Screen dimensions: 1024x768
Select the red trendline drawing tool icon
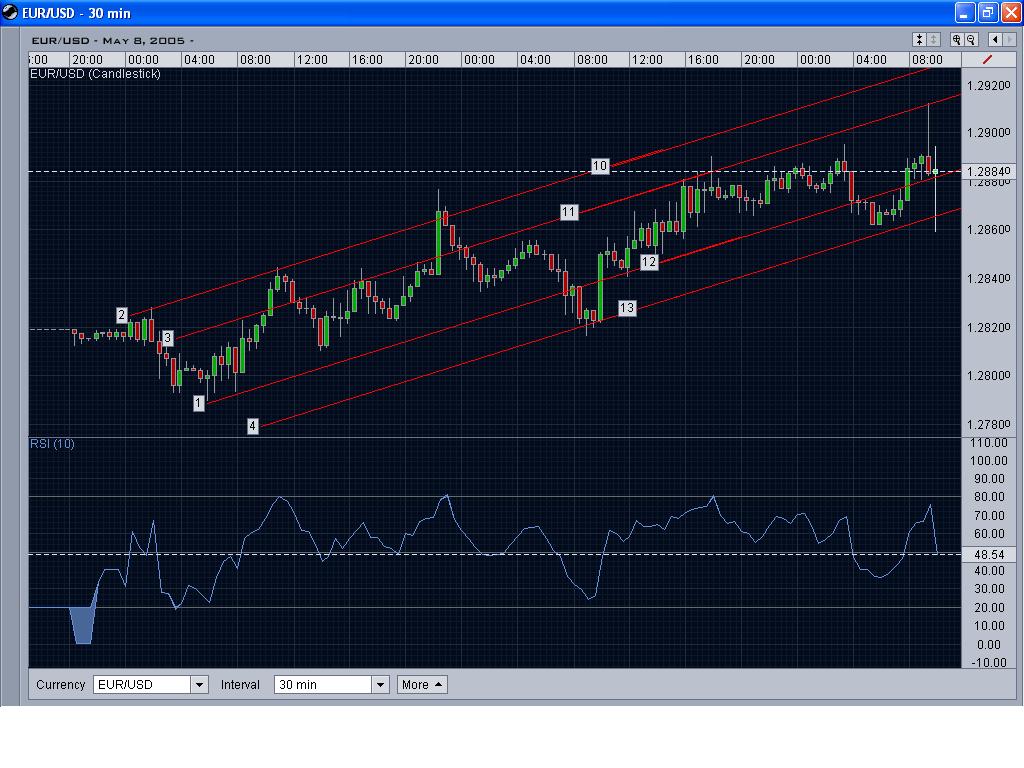986,59
